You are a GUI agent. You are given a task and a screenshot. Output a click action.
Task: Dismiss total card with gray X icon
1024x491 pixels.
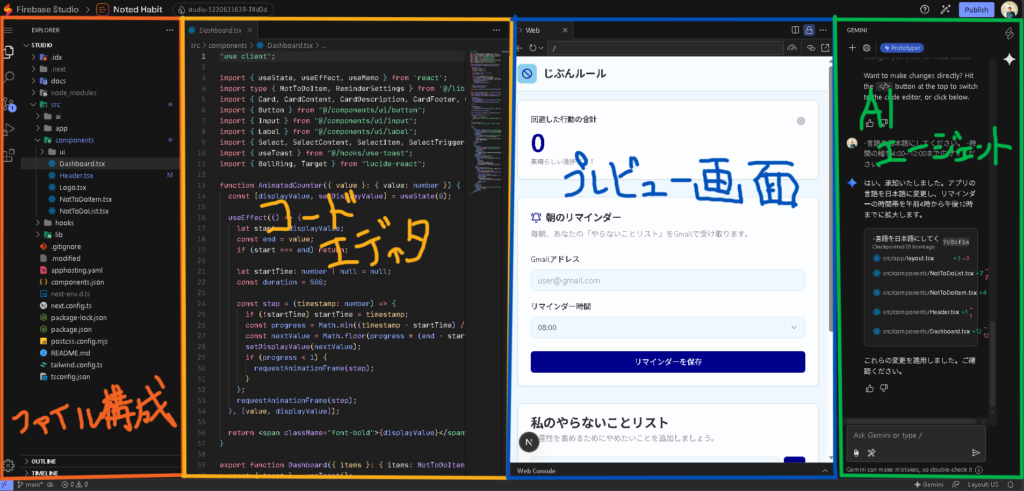[x=801, y=121]
